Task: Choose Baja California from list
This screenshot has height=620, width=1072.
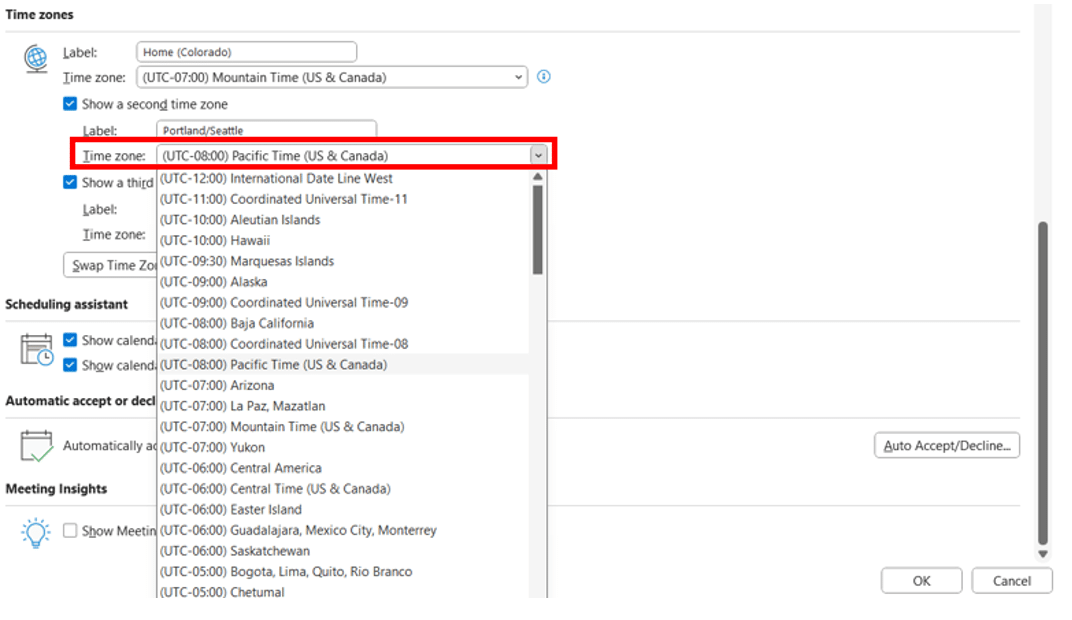Action: click(x=343, y=323)
